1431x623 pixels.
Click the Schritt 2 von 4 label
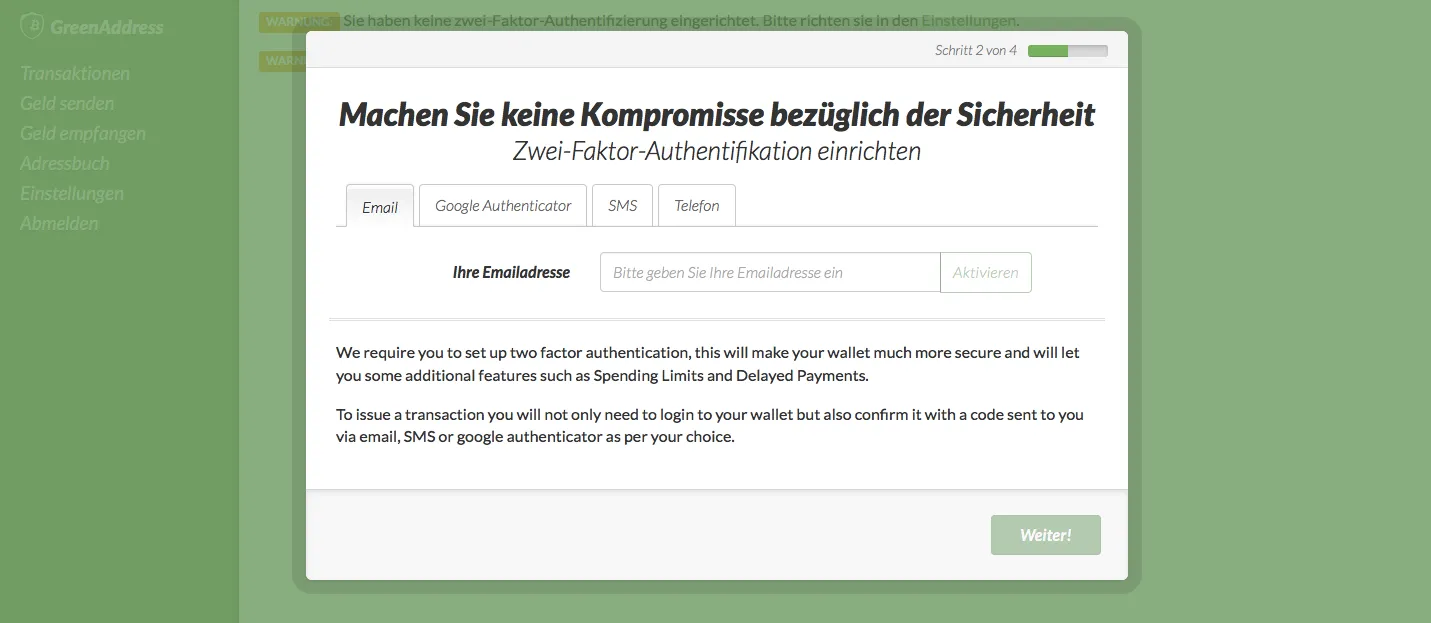coord(975,50)
